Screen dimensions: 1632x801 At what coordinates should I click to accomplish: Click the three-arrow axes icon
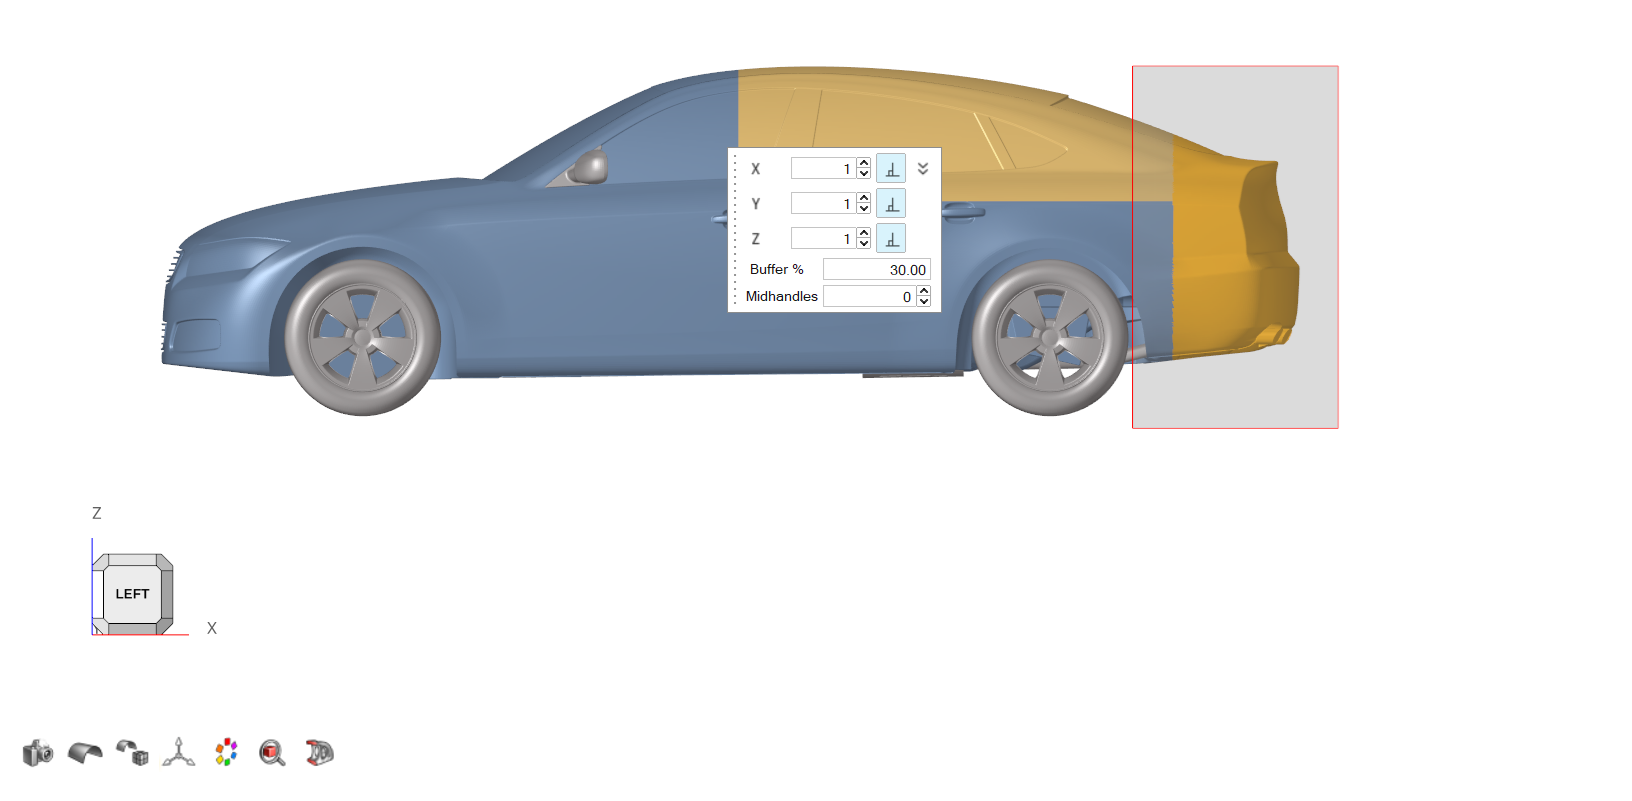[x=179, y=752]
